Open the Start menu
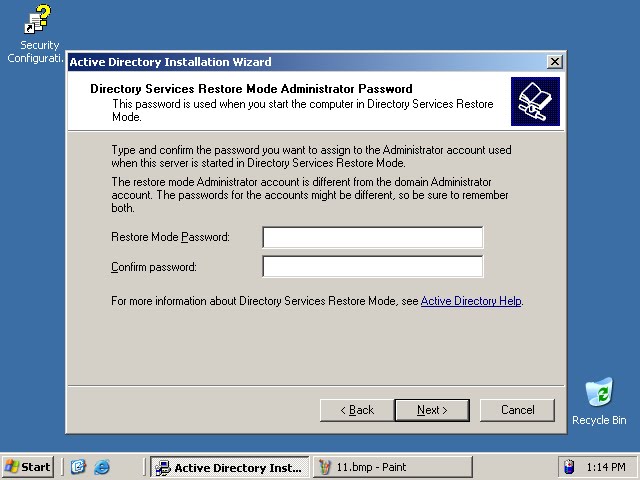640x480 pixels. pos(27,467)
